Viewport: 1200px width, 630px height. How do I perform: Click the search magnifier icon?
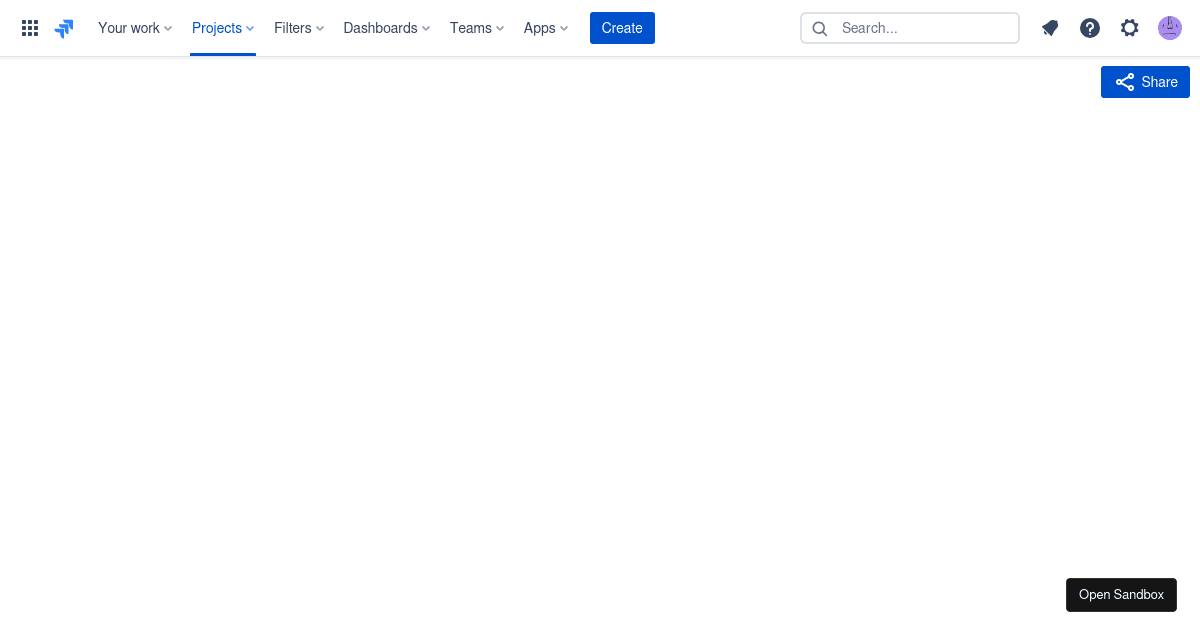coord(819,28)
